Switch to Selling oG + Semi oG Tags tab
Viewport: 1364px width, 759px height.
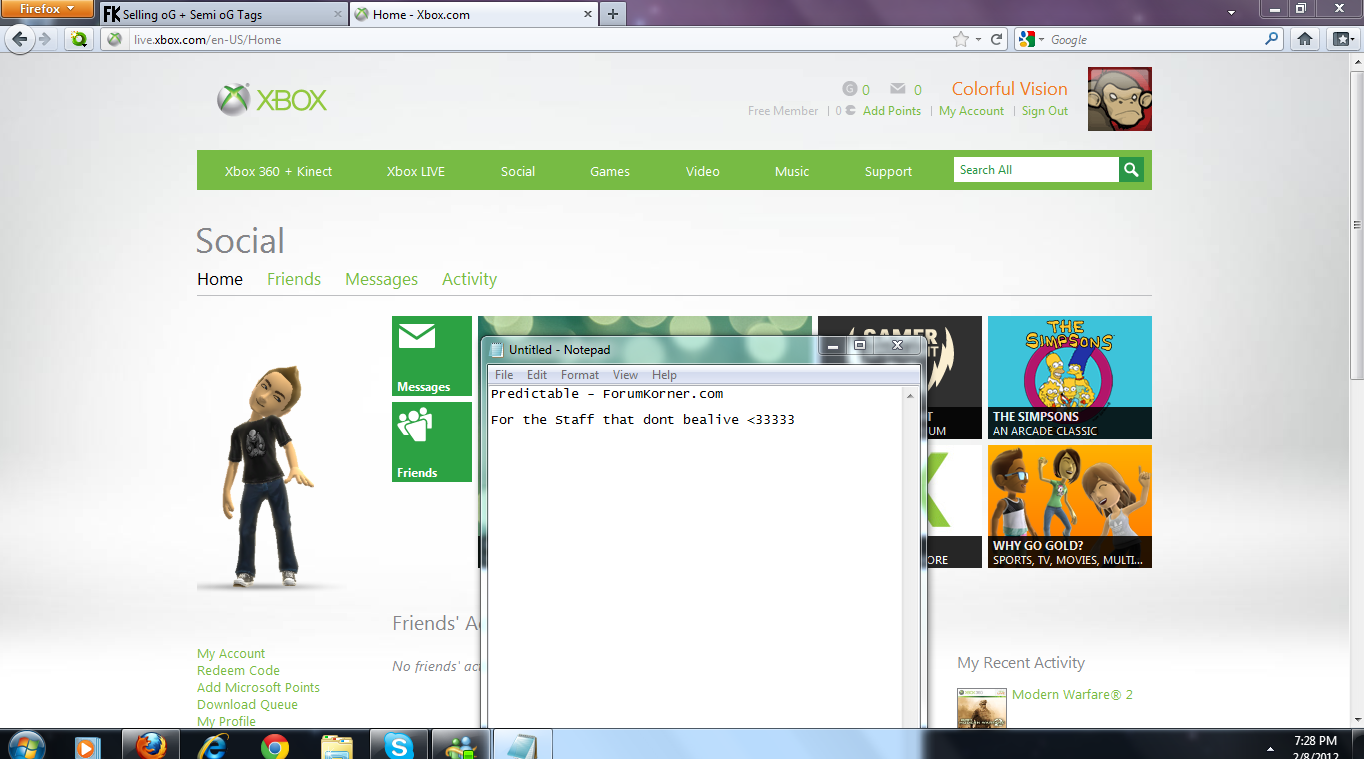[x=225, y=14]
